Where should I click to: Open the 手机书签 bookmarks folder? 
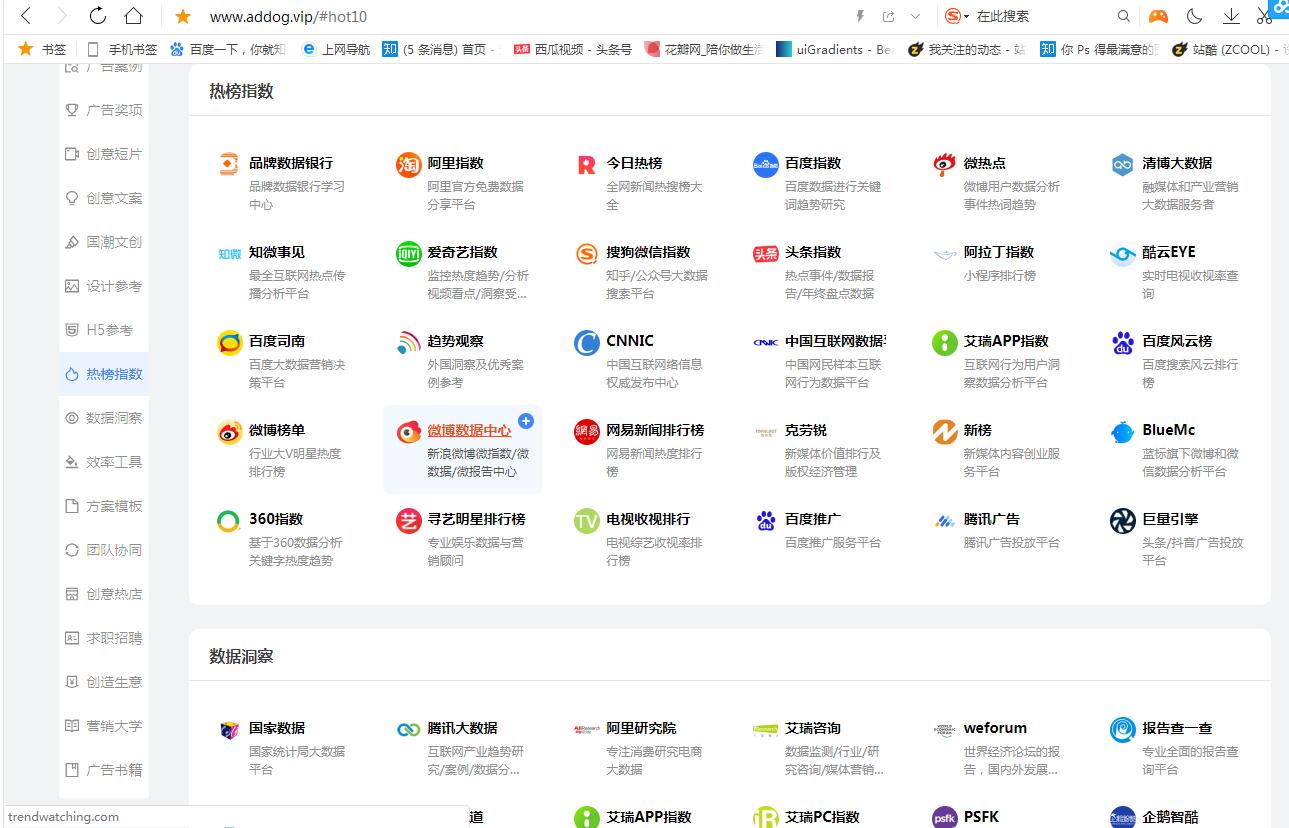(x=131, y=48)
